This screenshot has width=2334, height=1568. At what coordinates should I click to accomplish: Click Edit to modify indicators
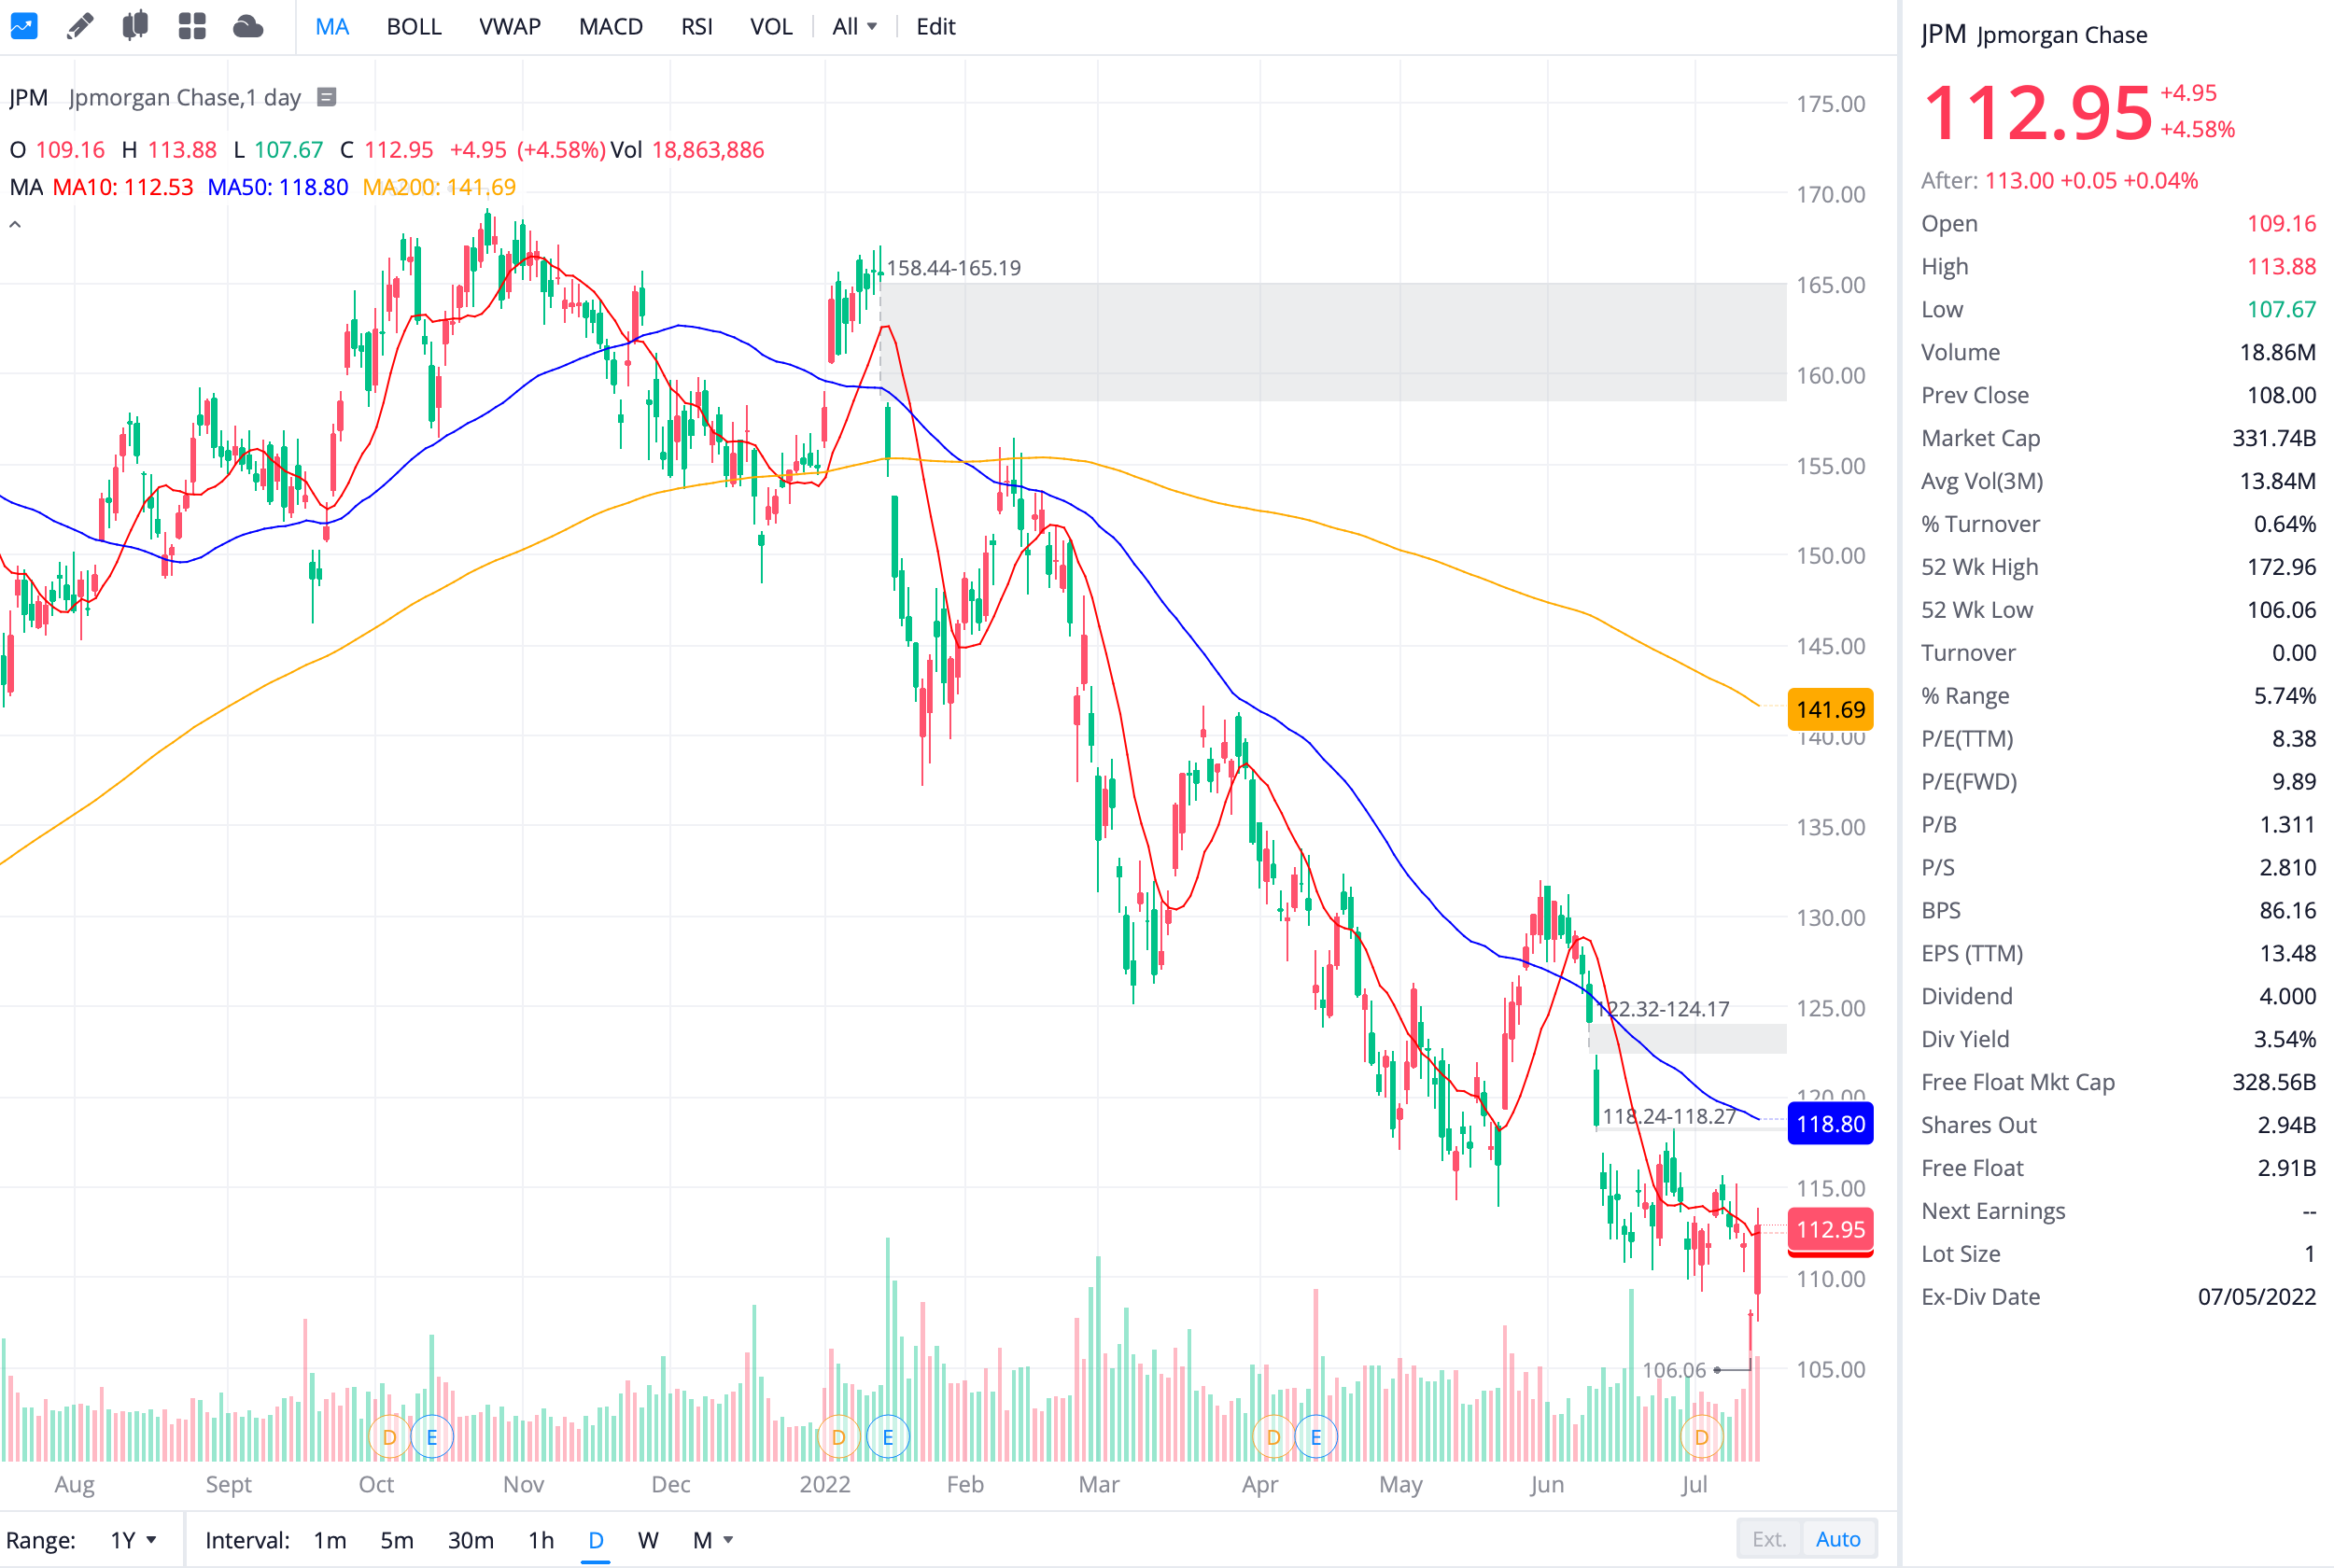tap(935, 26)
